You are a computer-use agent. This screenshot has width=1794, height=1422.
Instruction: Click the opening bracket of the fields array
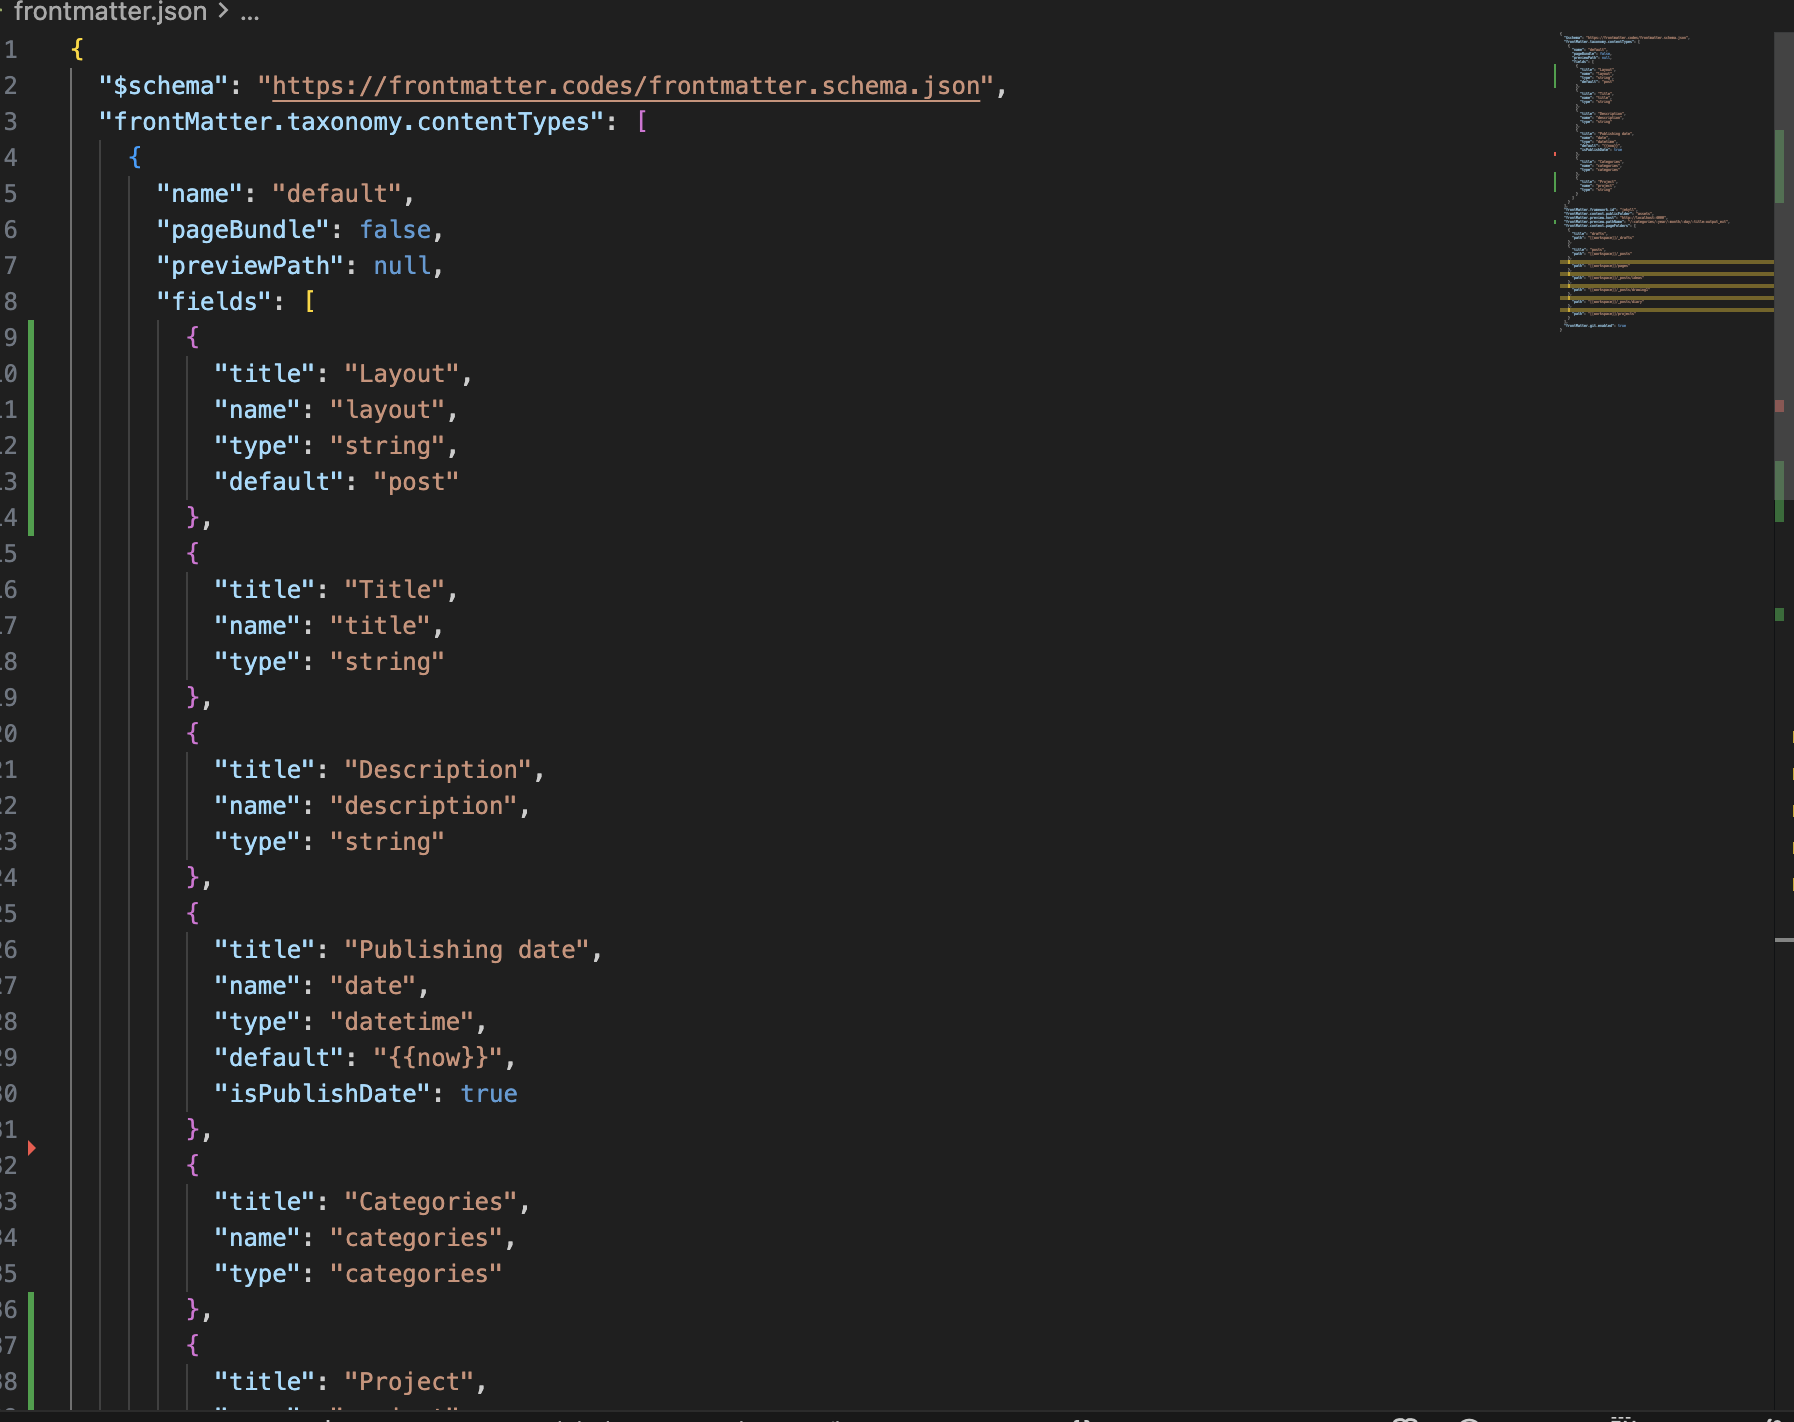pyautogui.click(x=310, y=302)
